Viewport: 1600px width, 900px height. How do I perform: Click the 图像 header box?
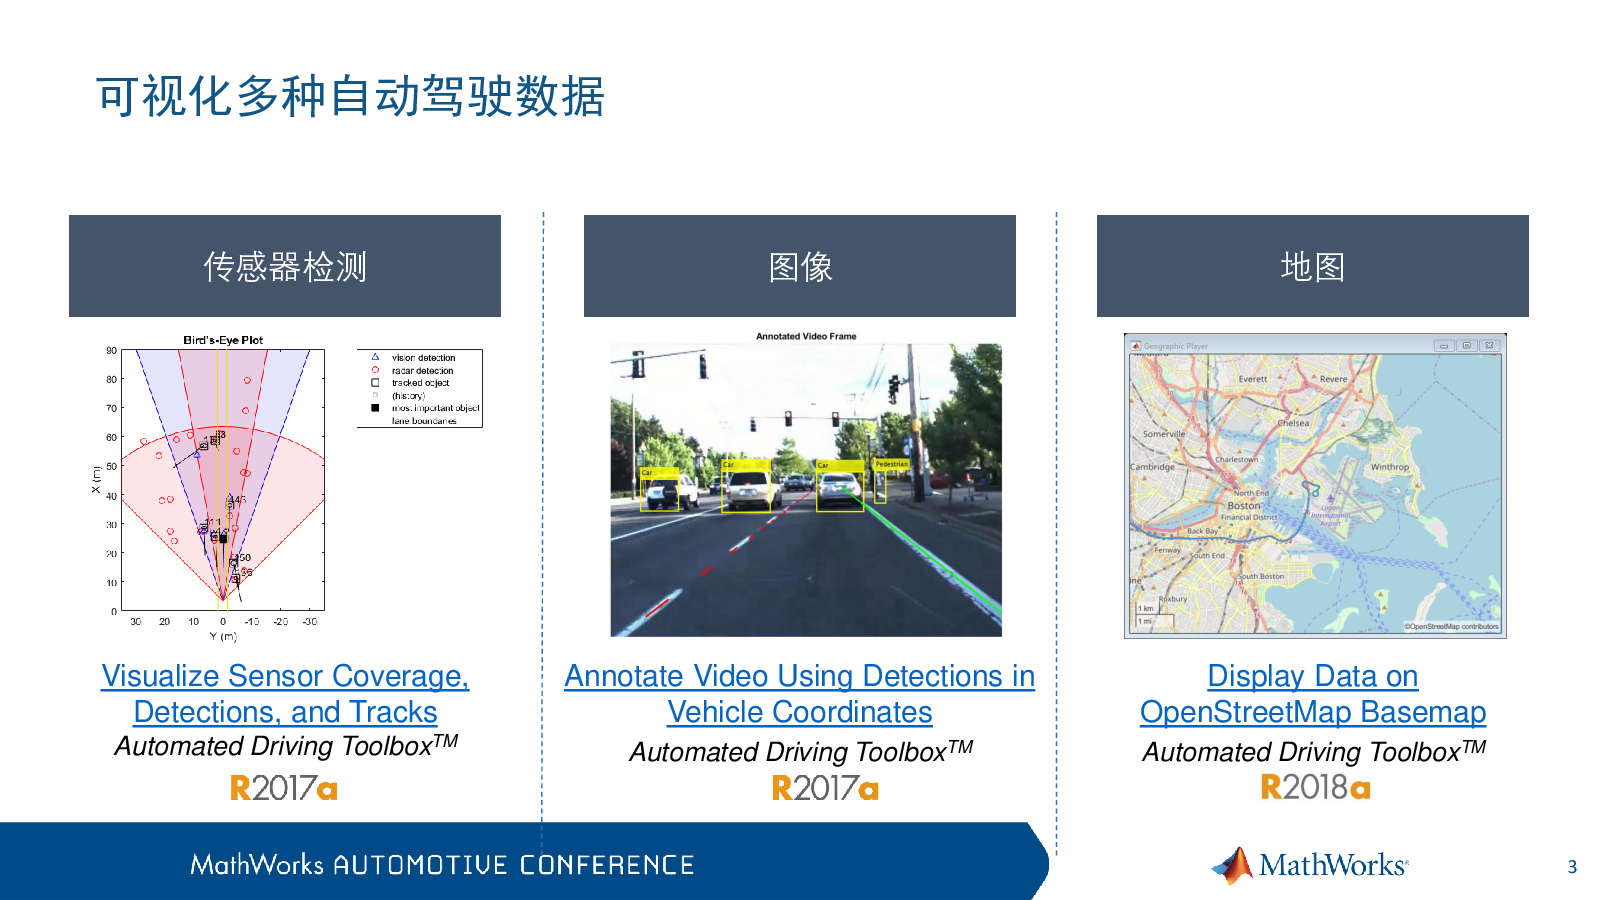pyautogui.click(x=800, y=266)
